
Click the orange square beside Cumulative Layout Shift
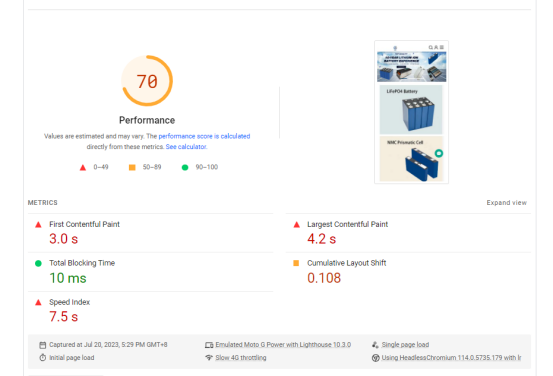pyautogui.click(x=296, y=263)
